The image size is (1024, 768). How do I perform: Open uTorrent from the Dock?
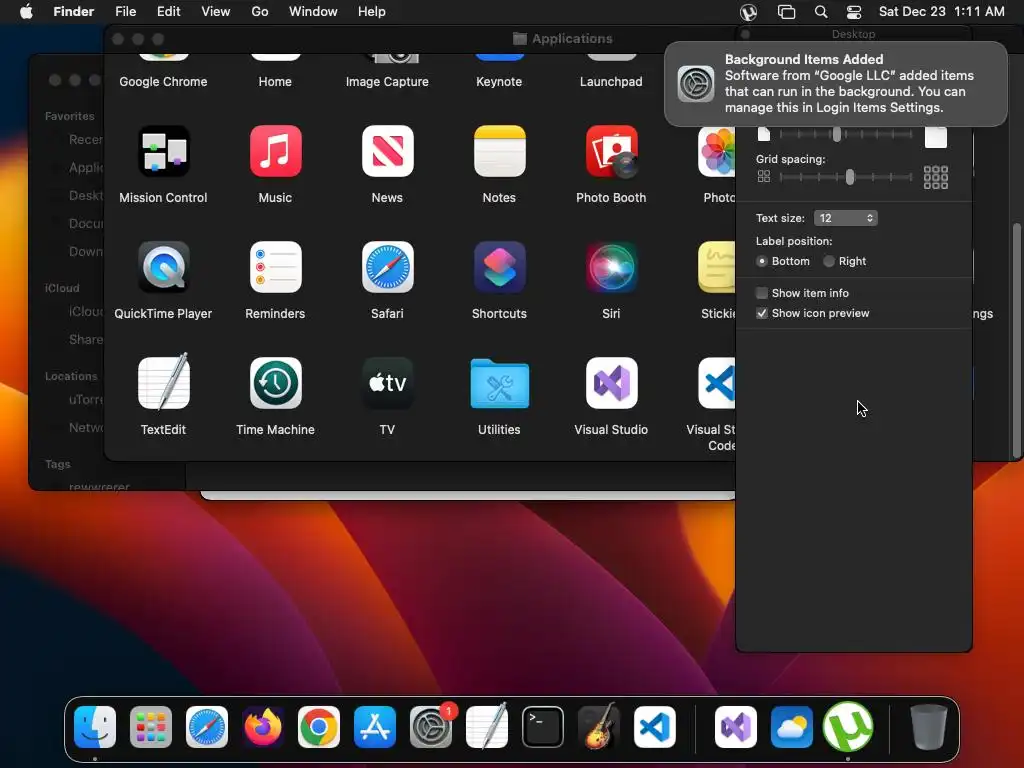(x=848, y=726)
